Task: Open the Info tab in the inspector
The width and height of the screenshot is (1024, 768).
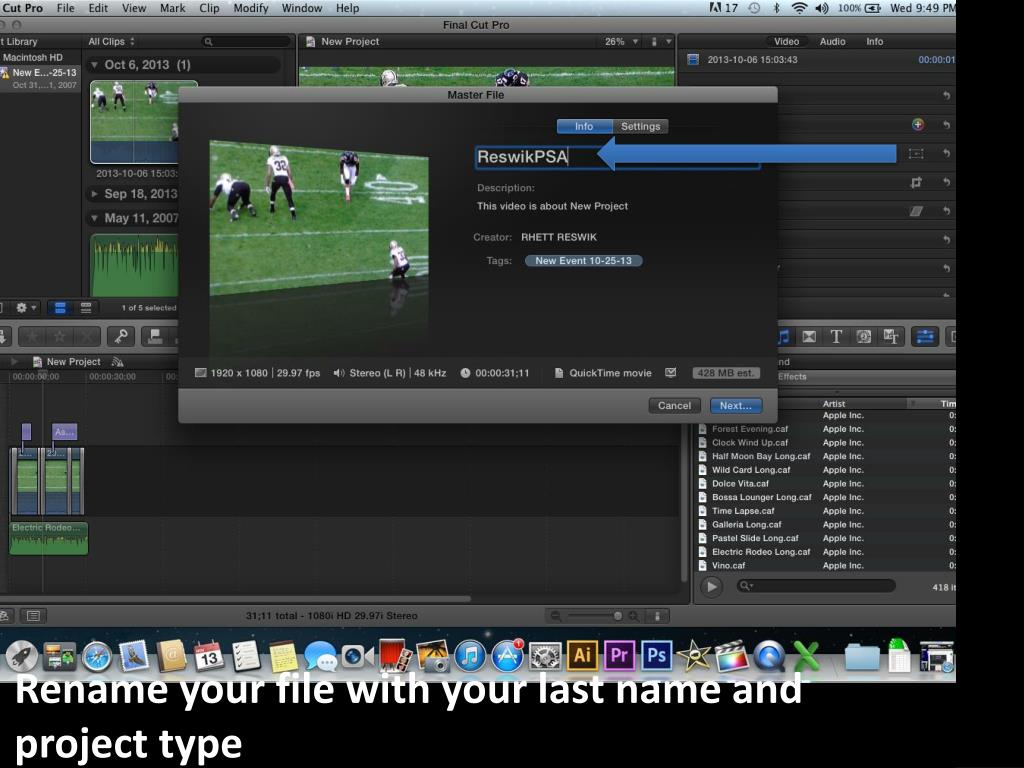Action: [x=874, y=41]
